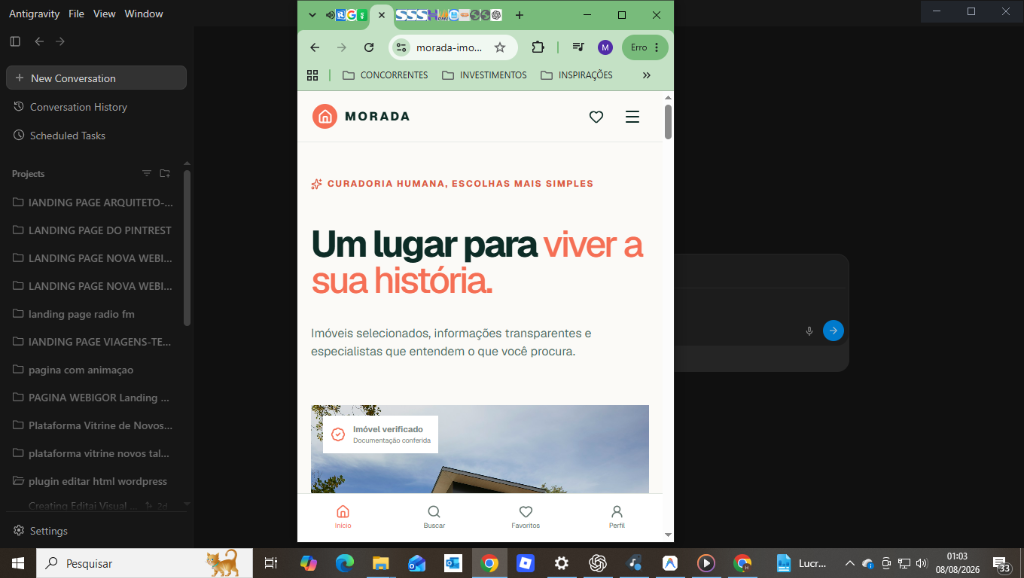Open the CONCORRENTES bookmarks folder
Screen dimensions: 1024x578
tap(385, 75)
